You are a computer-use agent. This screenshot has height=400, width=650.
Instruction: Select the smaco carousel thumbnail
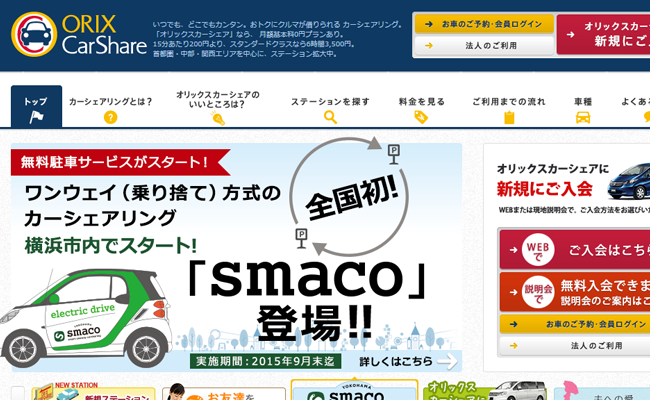coord(354,390)
